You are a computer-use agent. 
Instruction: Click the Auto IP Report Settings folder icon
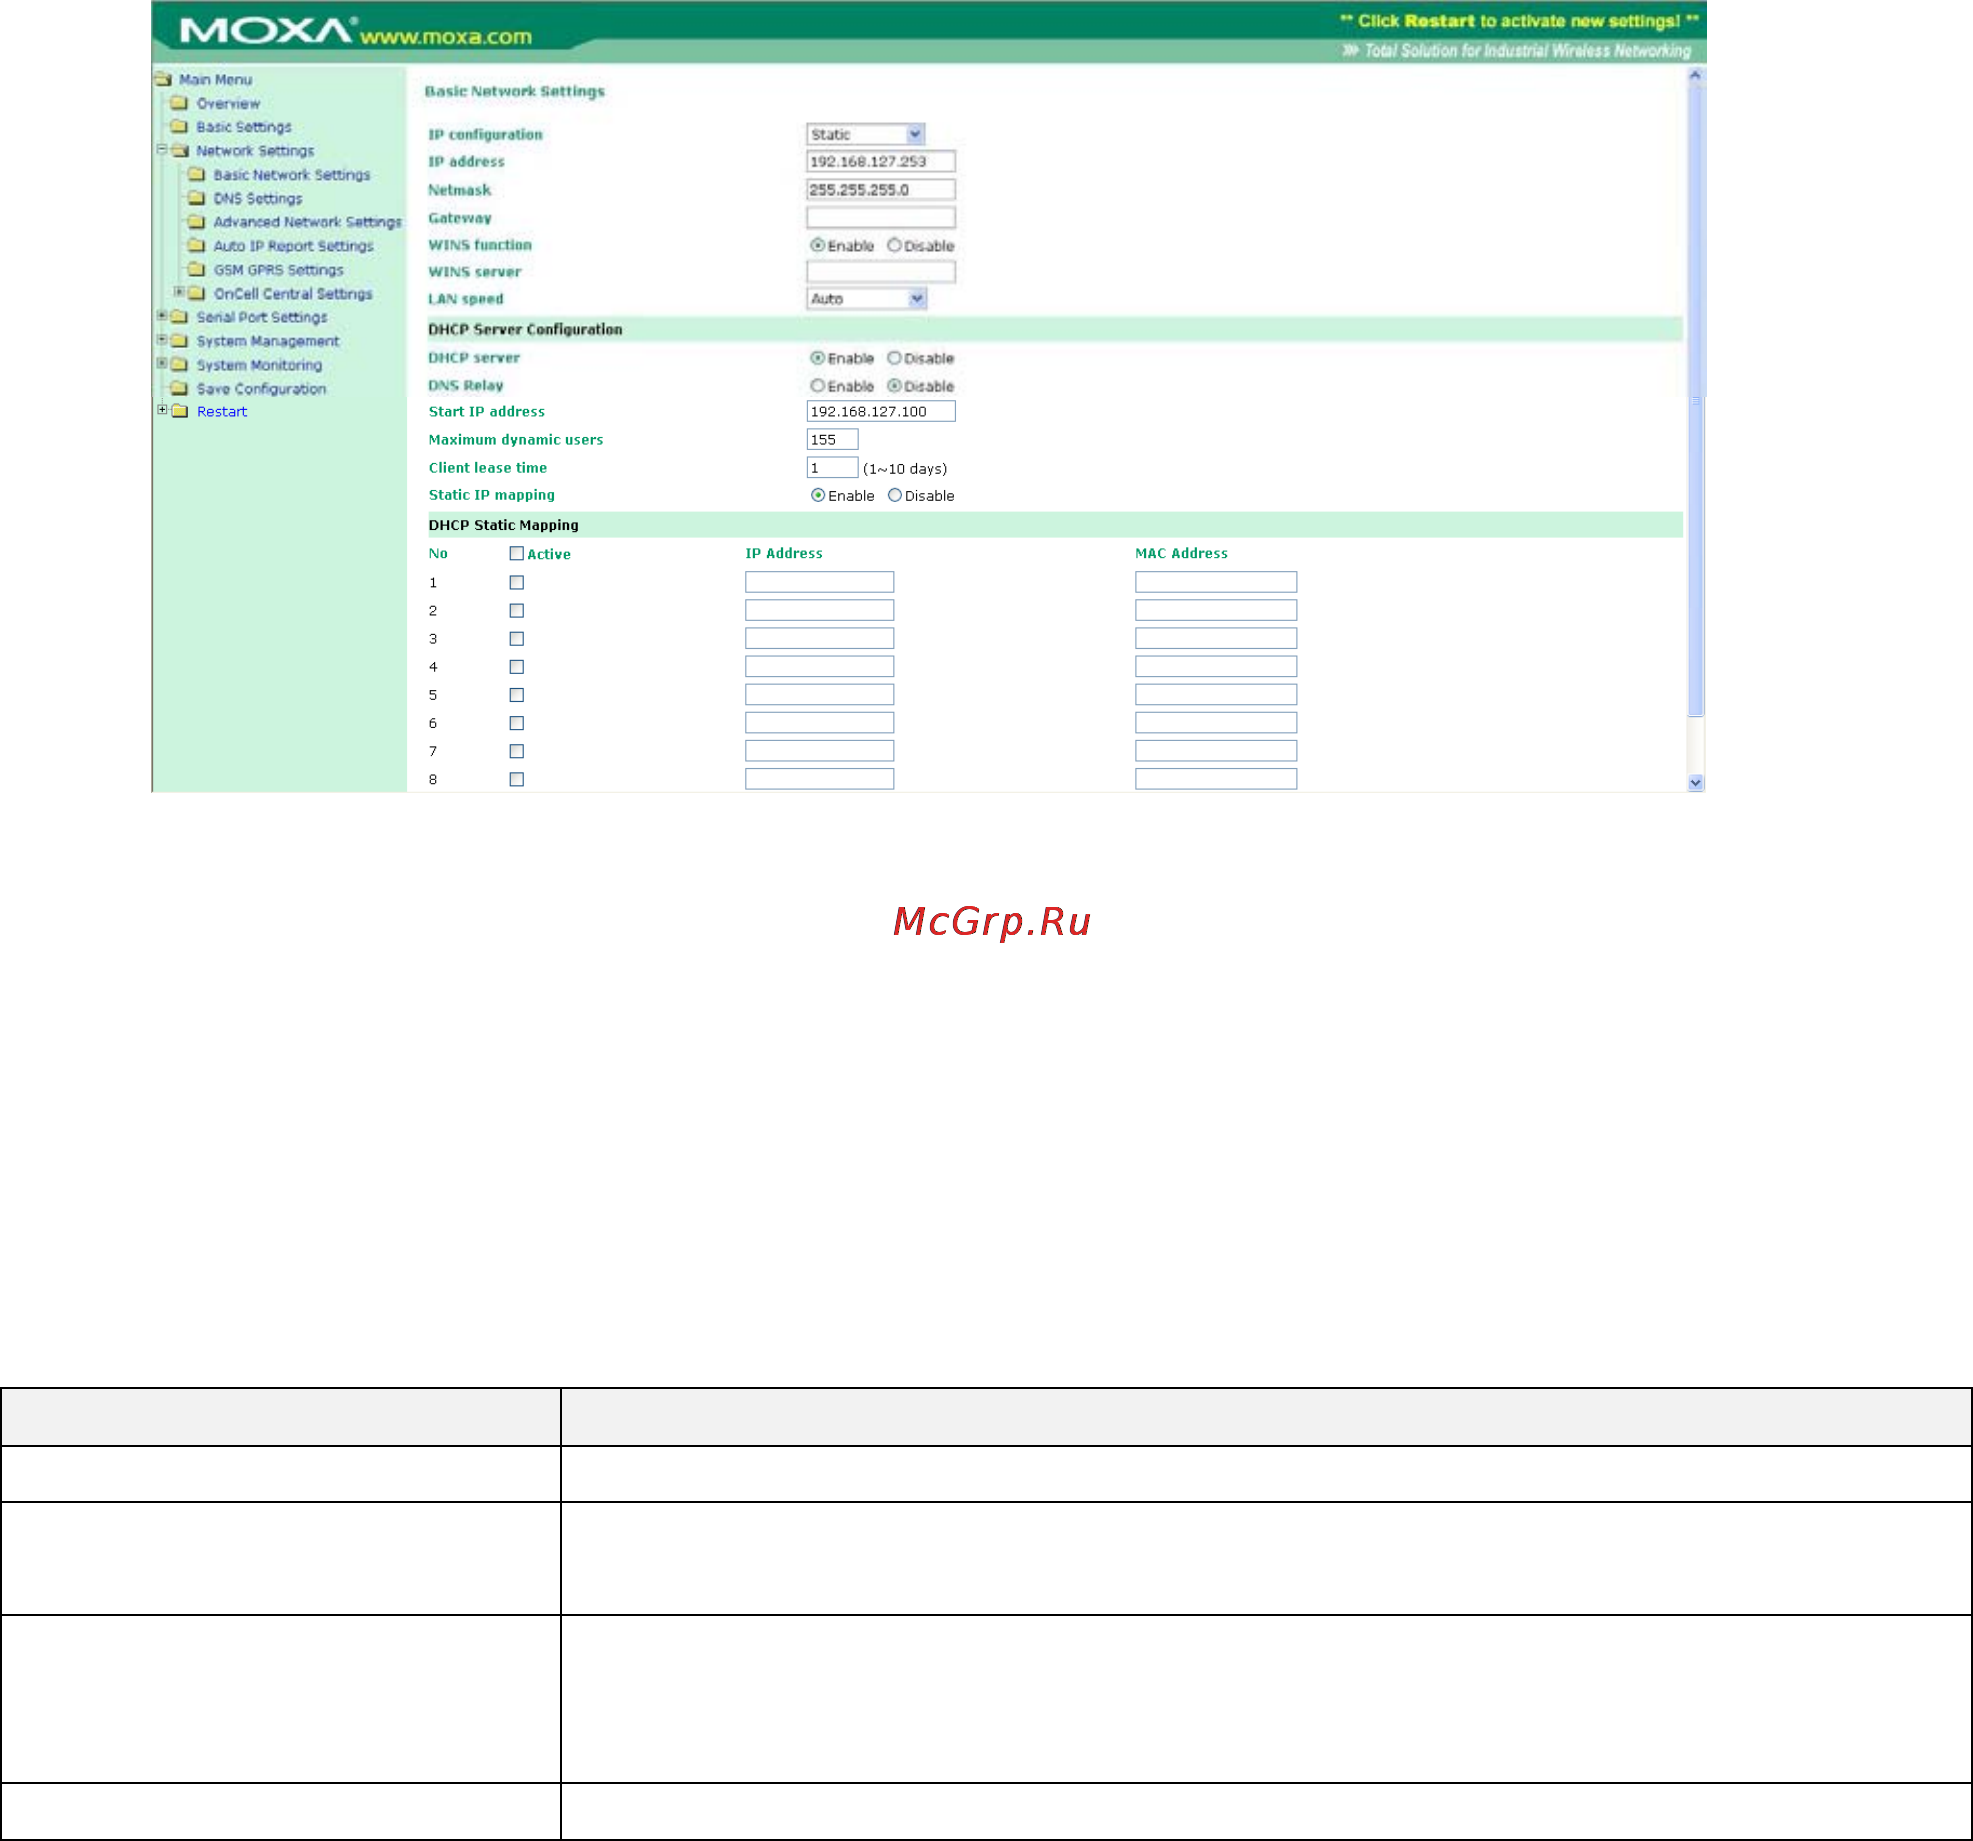tap(197, 246)
